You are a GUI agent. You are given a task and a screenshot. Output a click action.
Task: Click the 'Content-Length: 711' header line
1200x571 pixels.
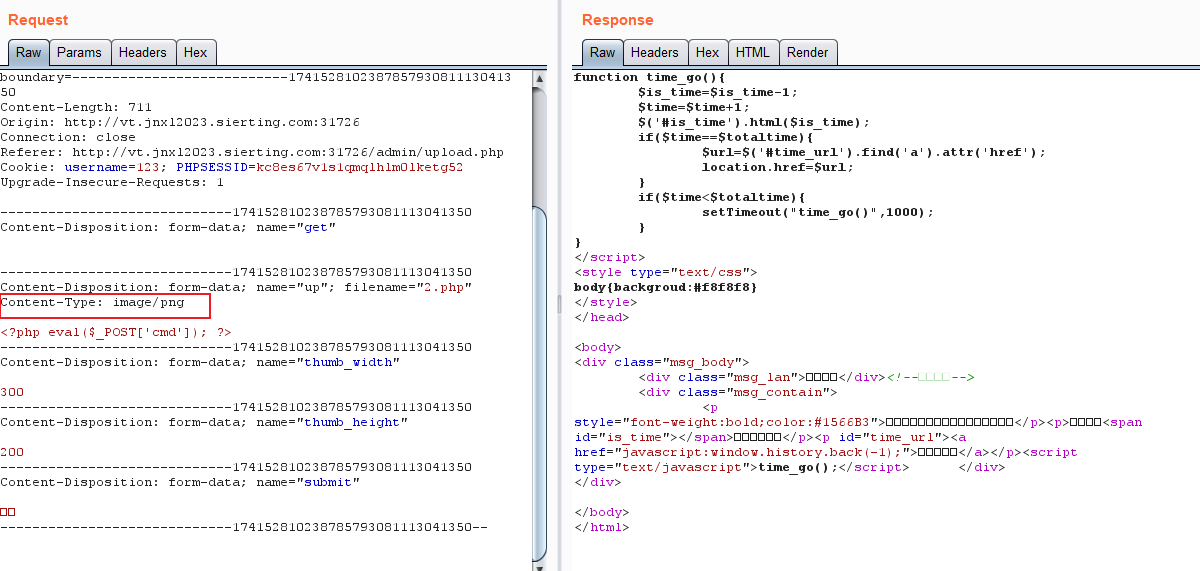pyautogui.click(x=76, y=107)
